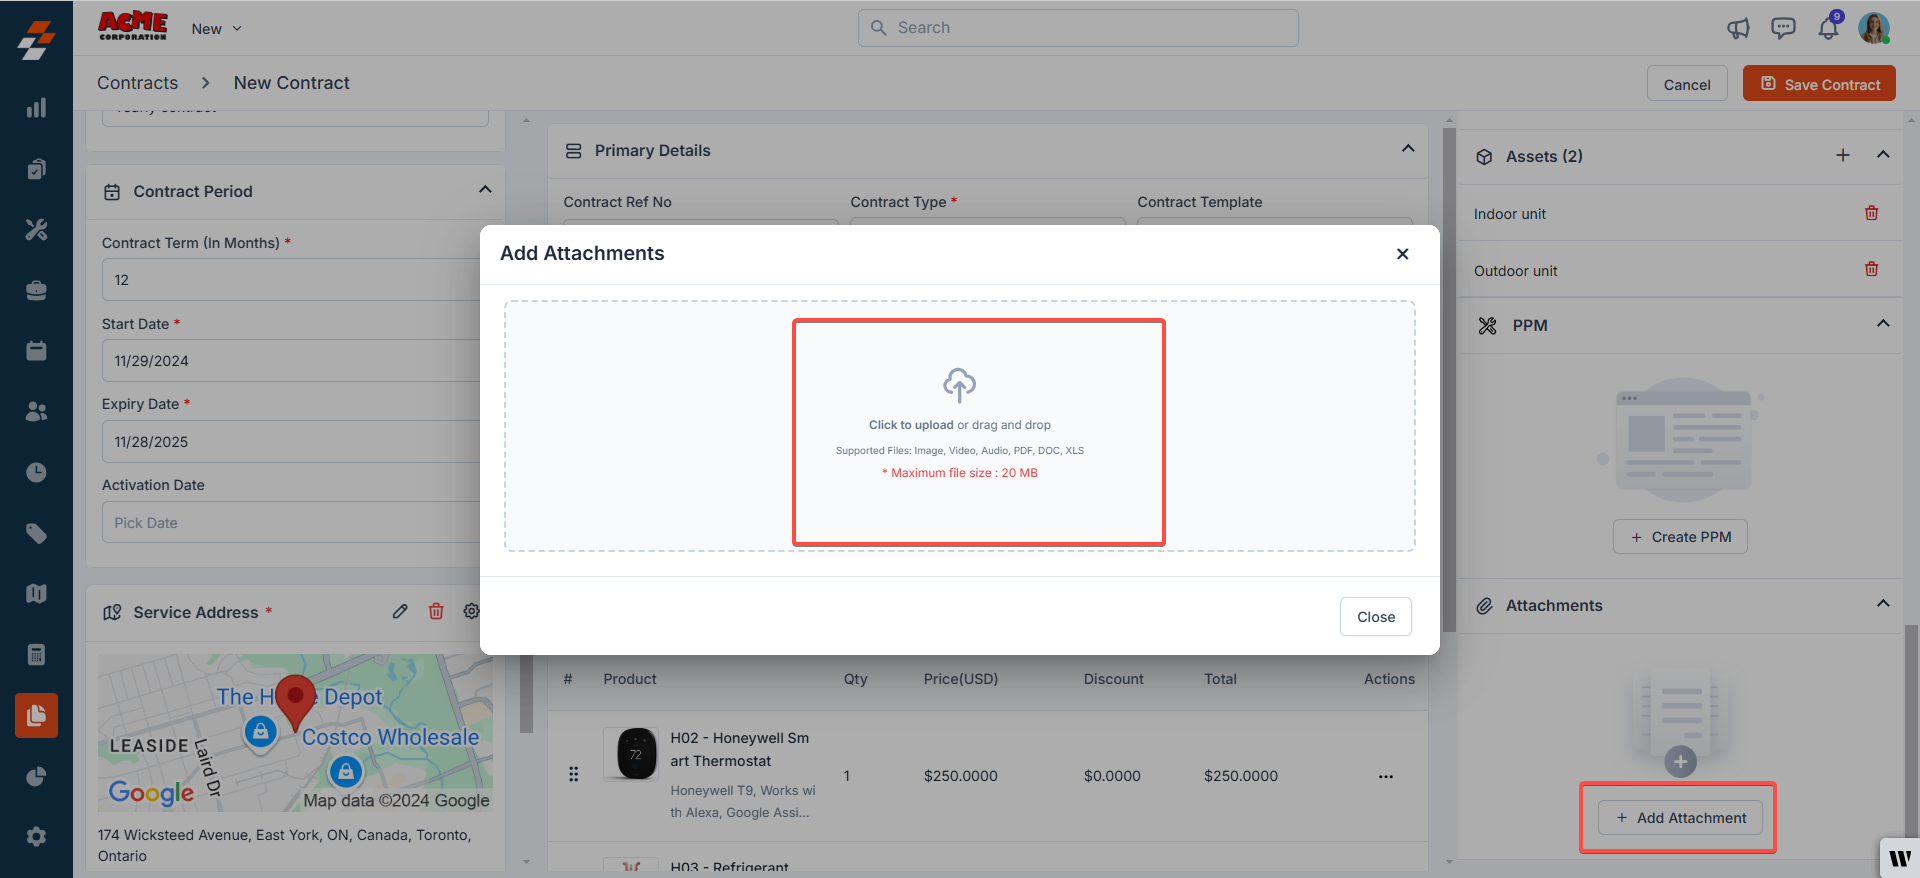
Task: Dismiss the Add Attachments dialog with X
Action: (1402, 254)
